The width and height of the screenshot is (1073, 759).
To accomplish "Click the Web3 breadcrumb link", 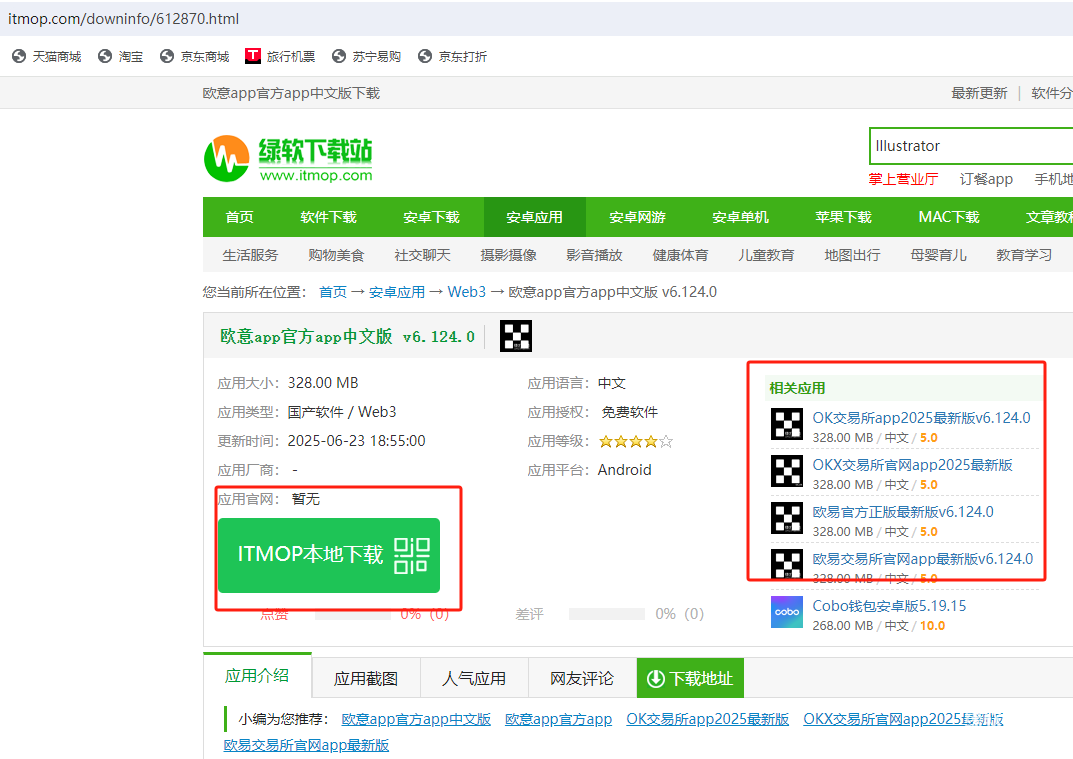I will [466, 292].
